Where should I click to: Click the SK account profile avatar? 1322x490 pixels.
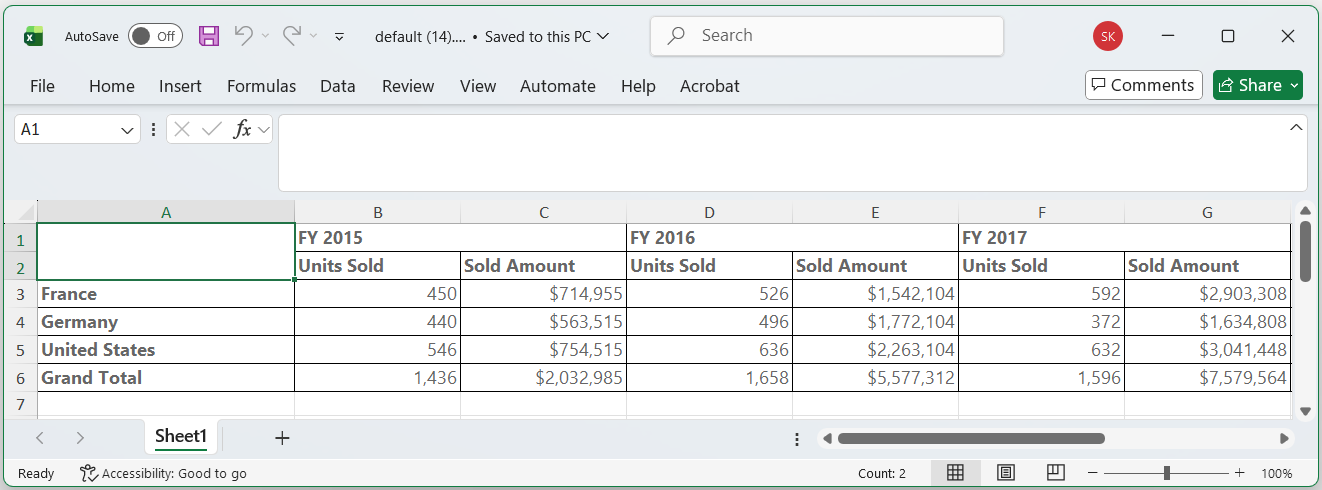pyautogui.click(x=1107, y=36)
